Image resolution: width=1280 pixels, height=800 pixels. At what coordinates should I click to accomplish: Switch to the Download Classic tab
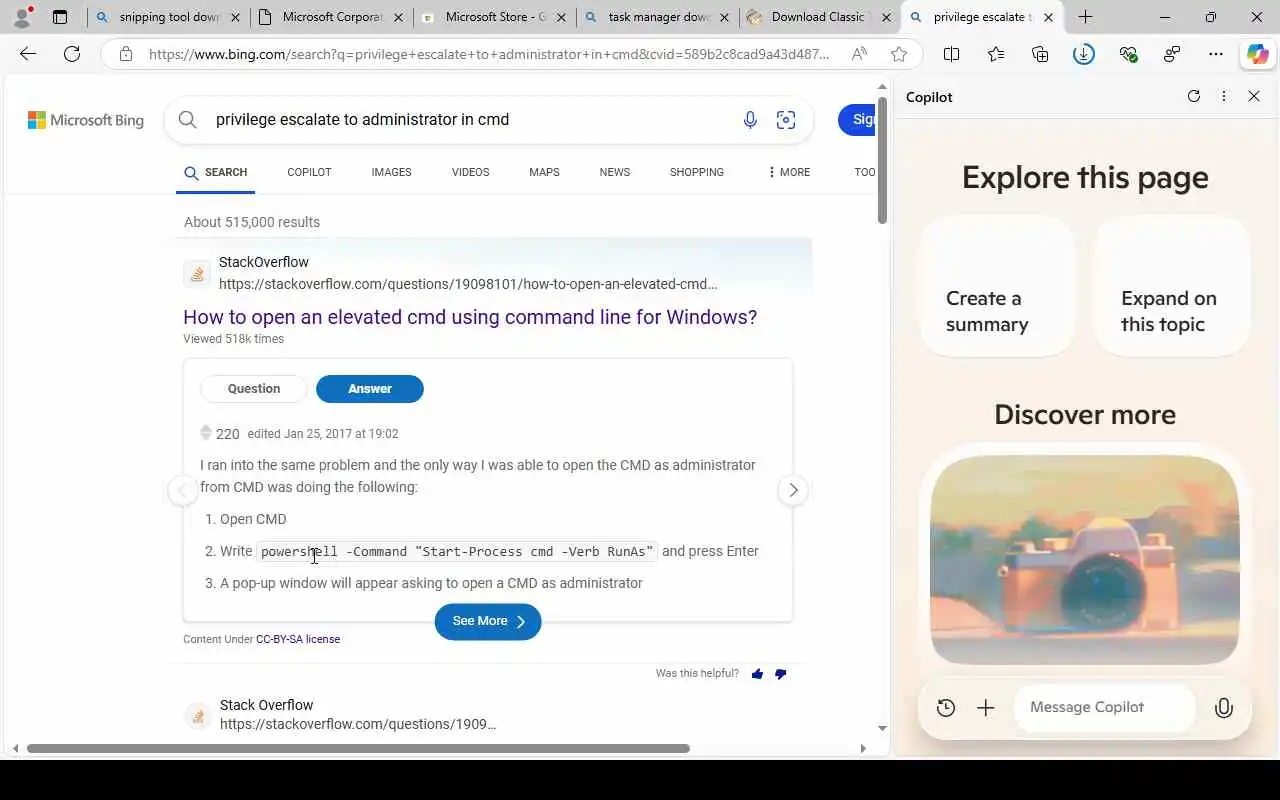click(819, 17)
